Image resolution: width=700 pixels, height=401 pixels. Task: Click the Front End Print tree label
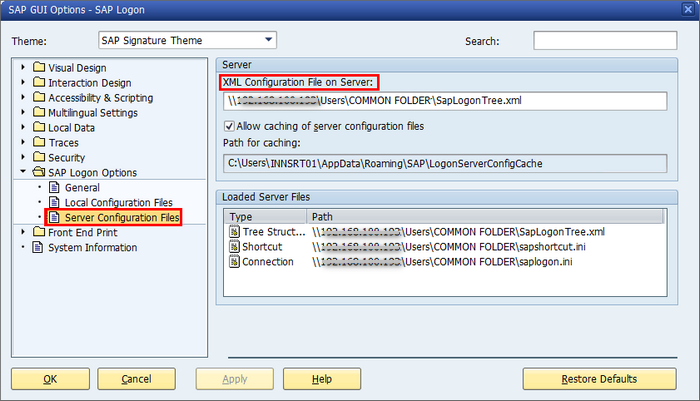(x=83, y=232)
